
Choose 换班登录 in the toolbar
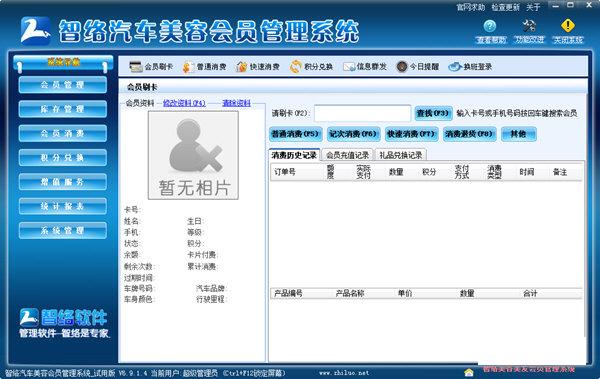point(470,67)
